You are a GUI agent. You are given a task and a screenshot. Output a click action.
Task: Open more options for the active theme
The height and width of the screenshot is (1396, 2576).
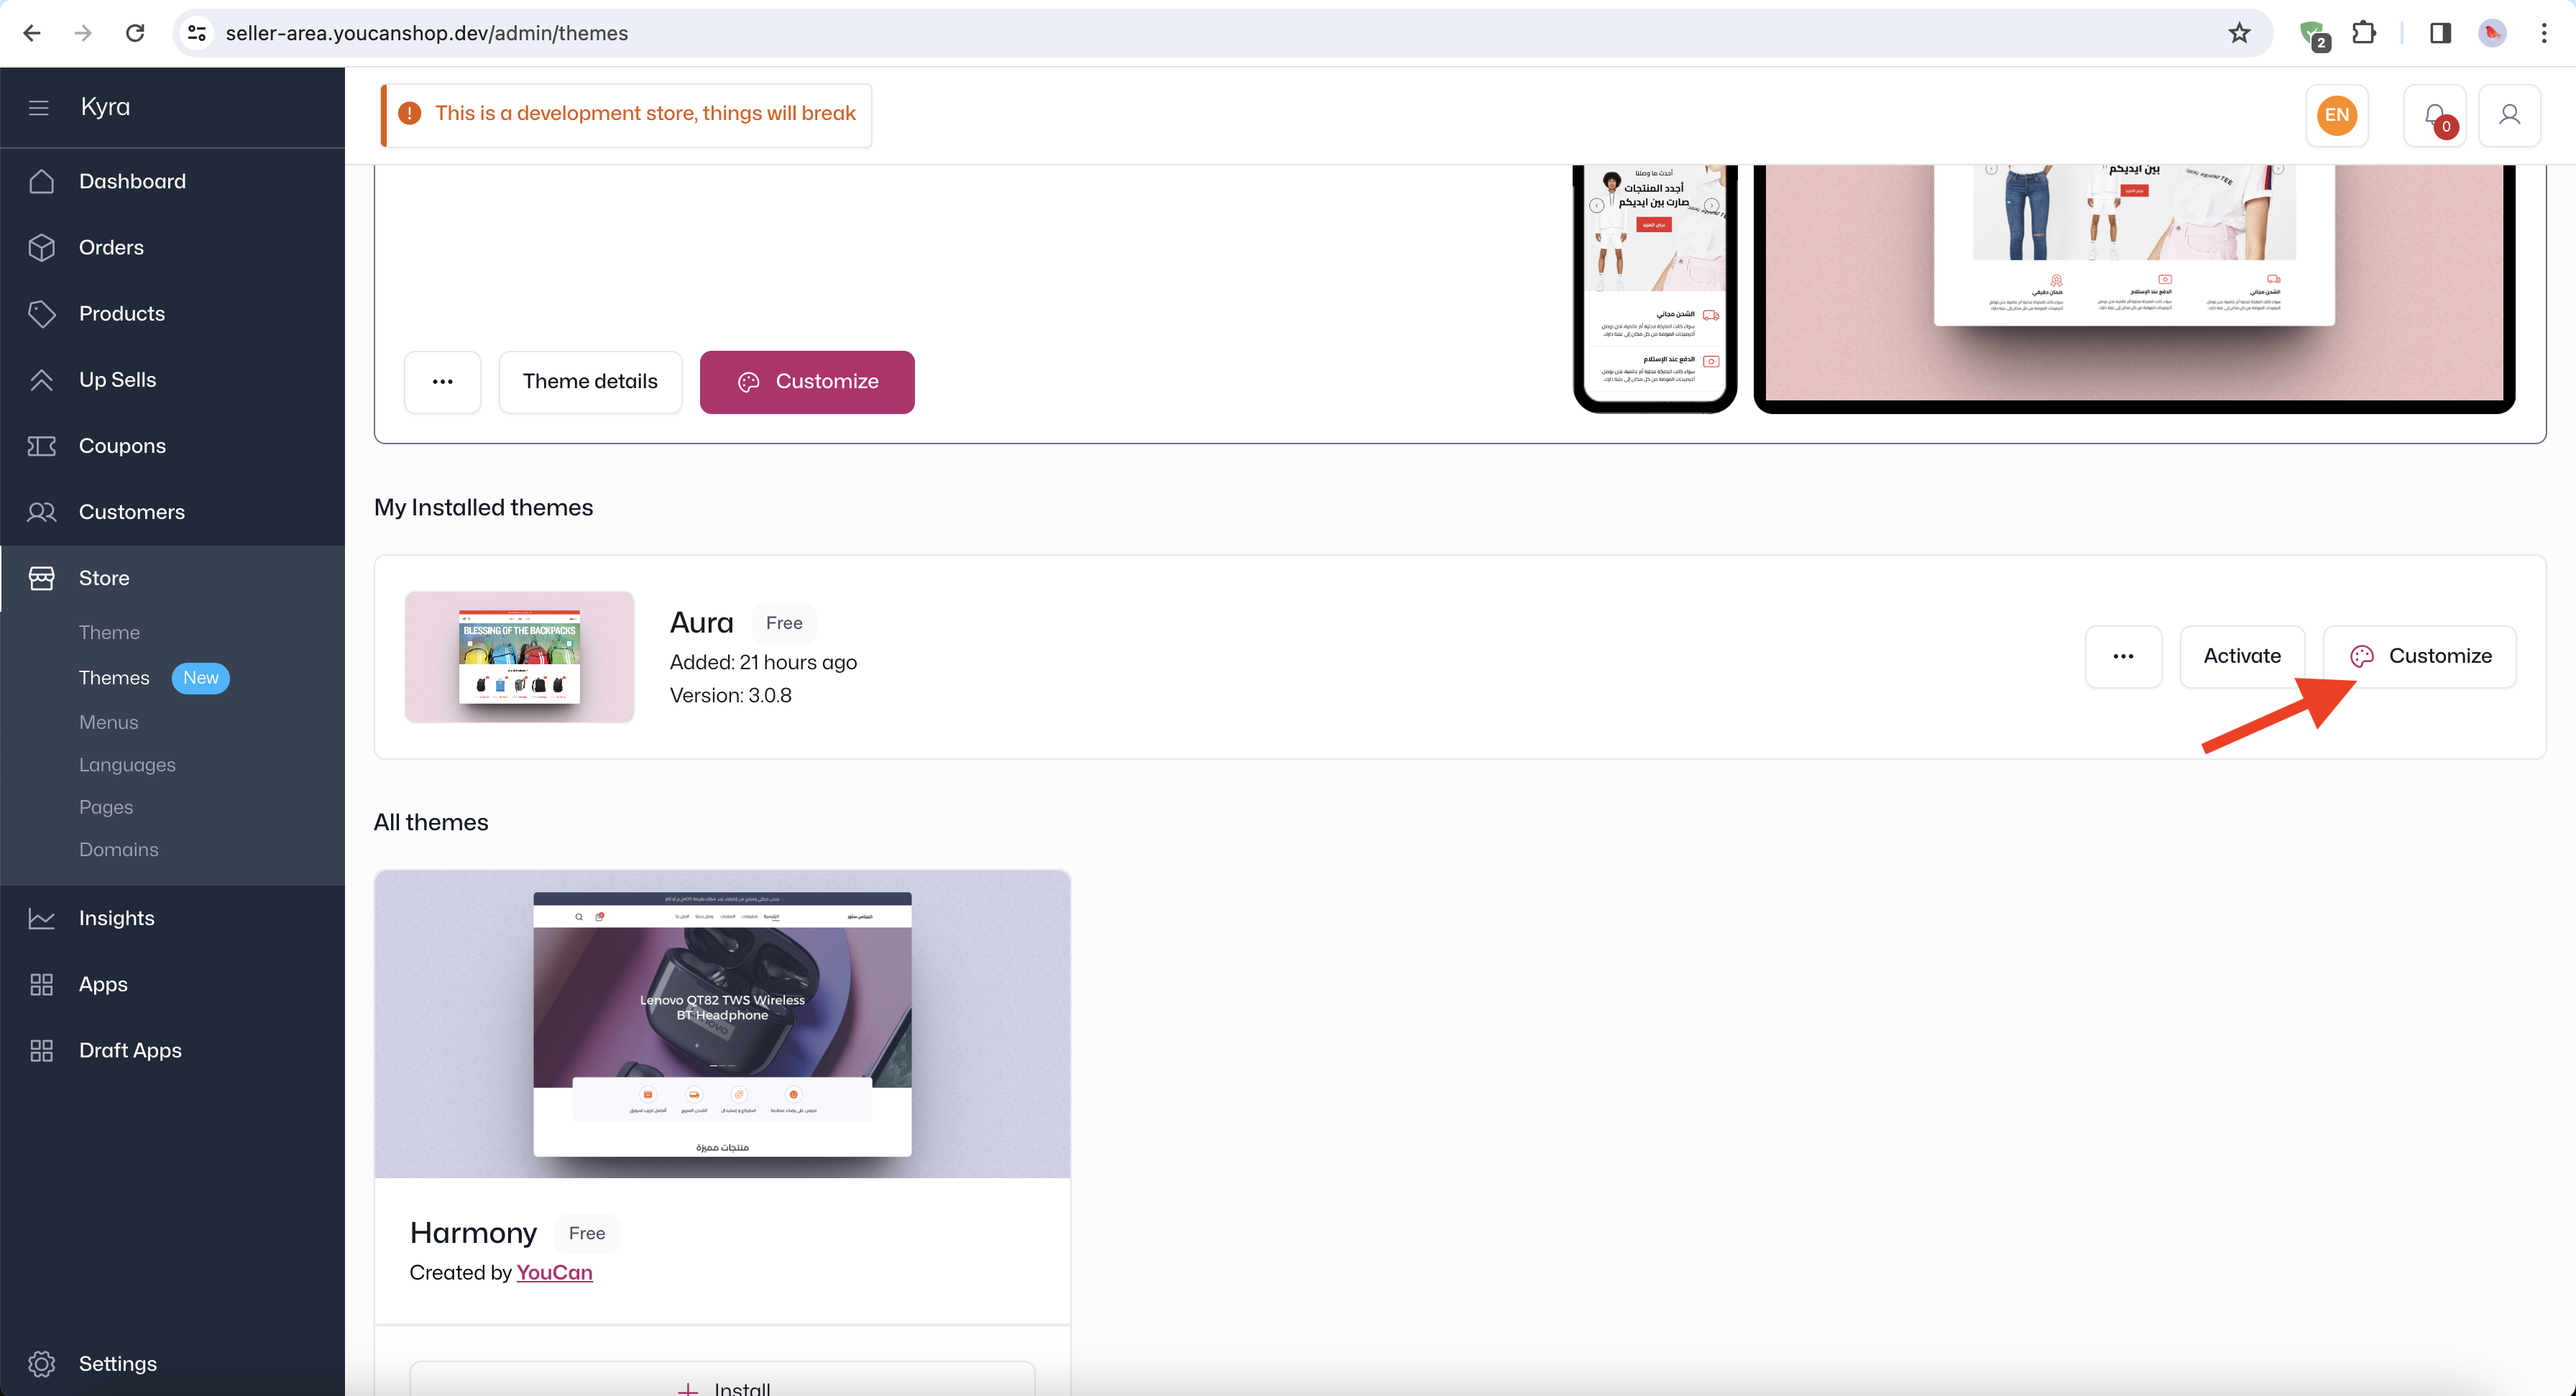[442, 381]
